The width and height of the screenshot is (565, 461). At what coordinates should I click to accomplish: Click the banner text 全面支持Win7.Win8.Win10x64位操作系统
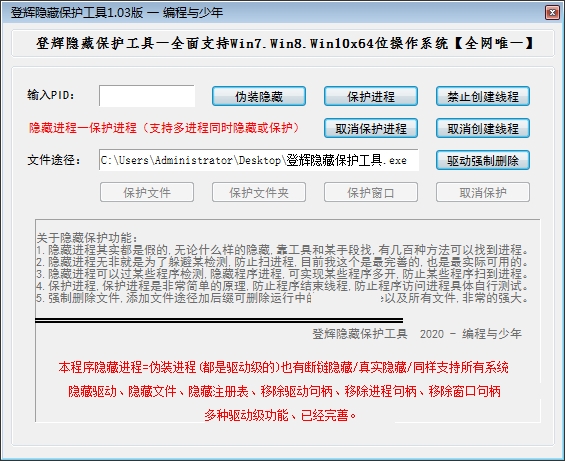tap(309, 44)
